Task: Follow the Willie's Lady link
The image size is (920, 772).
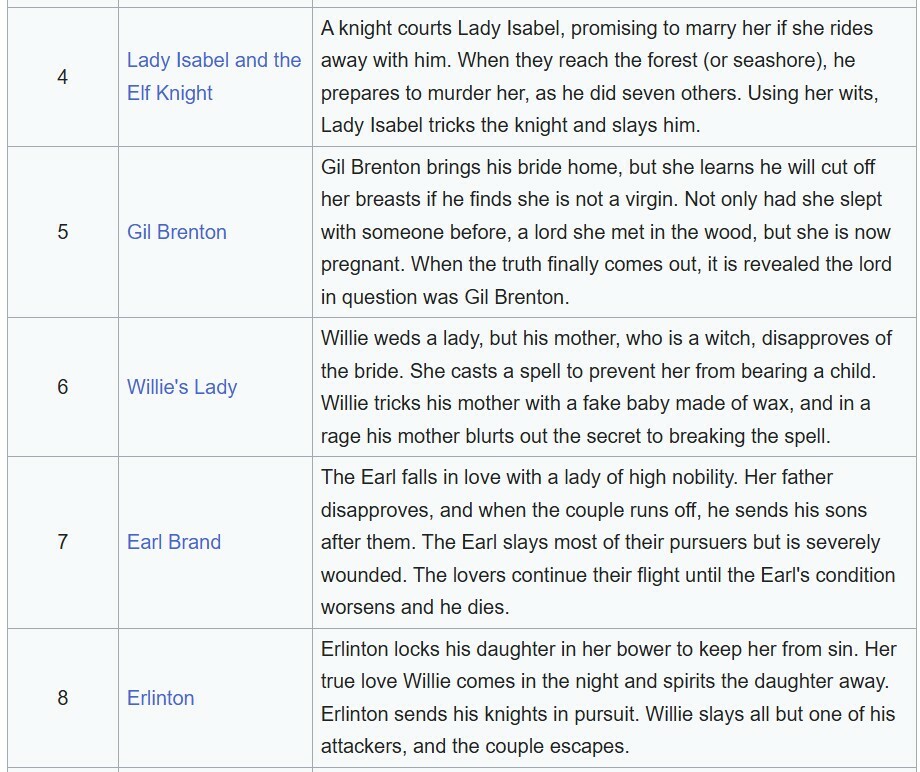Action: point(182,387)
